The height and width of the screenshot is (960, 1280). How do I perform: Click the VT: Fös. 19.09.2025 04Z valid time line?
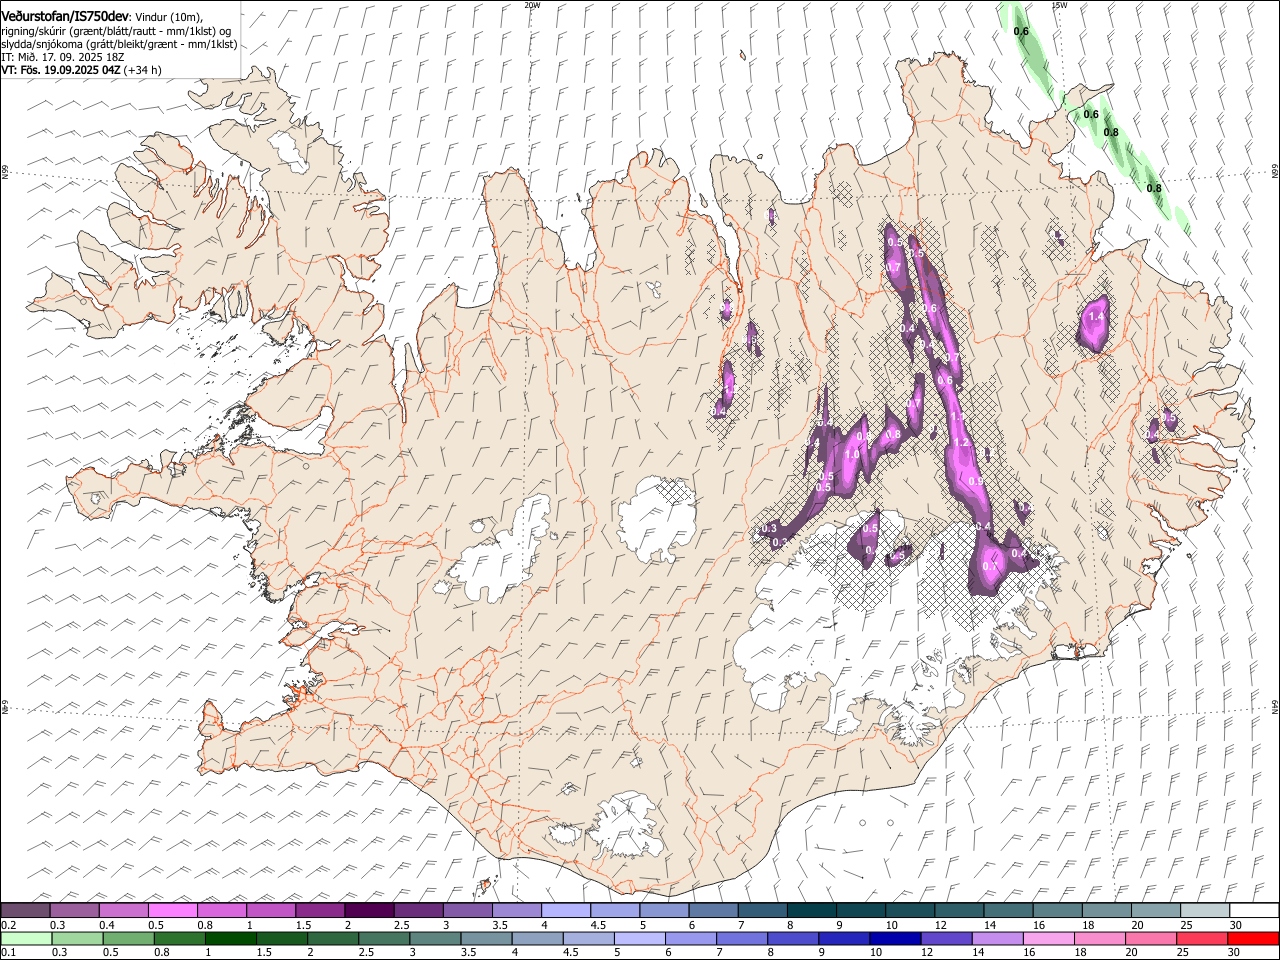pyautogui.click(x=62, y=70)
